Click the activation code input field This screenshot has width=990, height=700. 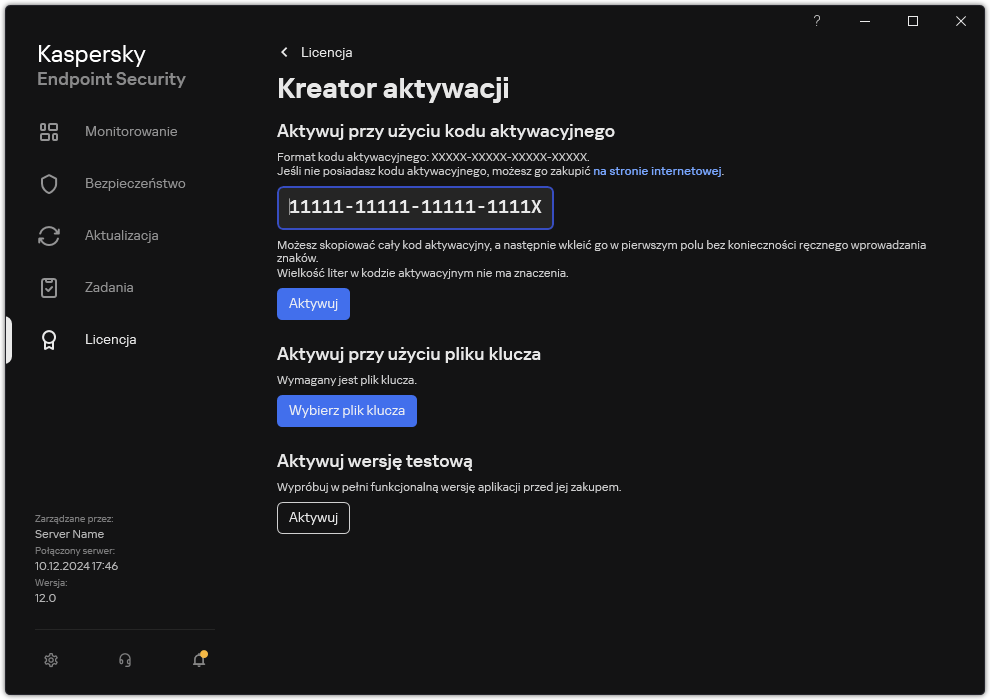pyautogui.click(x=415, y=208)
